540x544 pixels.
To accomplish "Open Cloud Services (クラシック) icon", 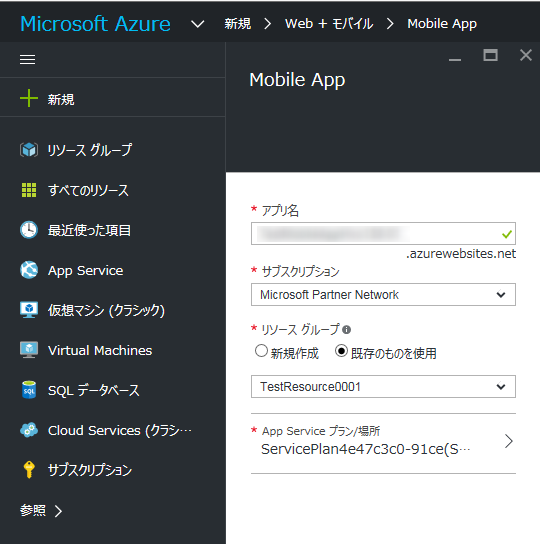I will click(29, 430).
